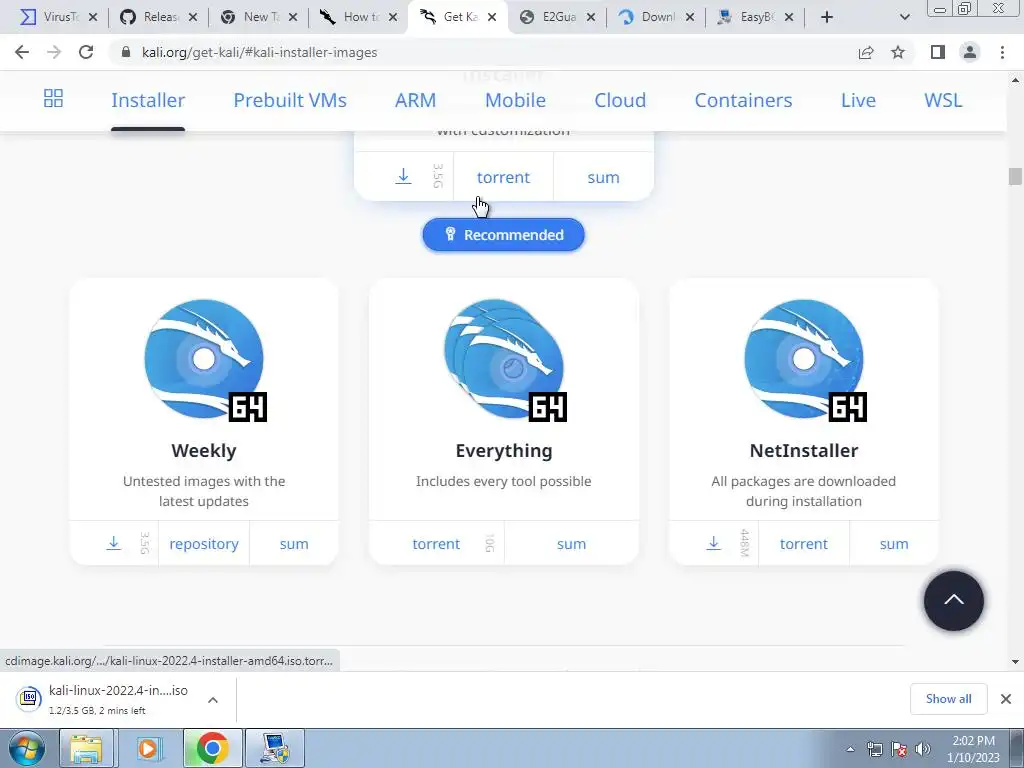Open Windows Media Player from taskbar
The width and height of the screenshot is (1024, 768).
[x=148, y=748]
